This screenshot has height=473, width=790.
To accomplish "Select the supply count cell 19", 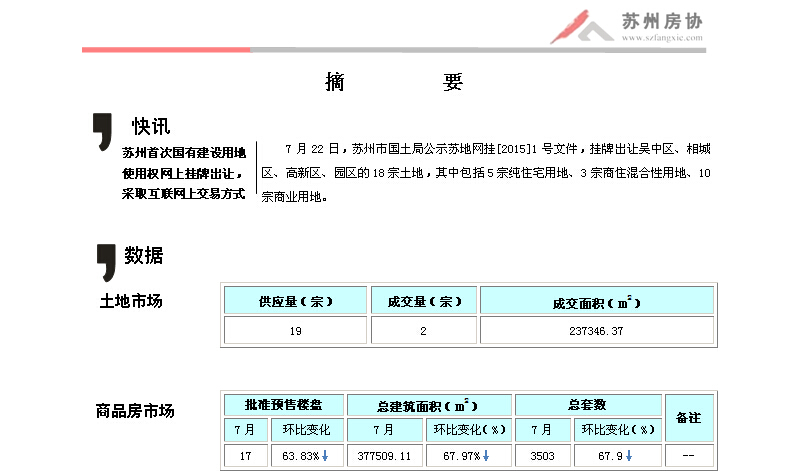I will click(295, 330).
